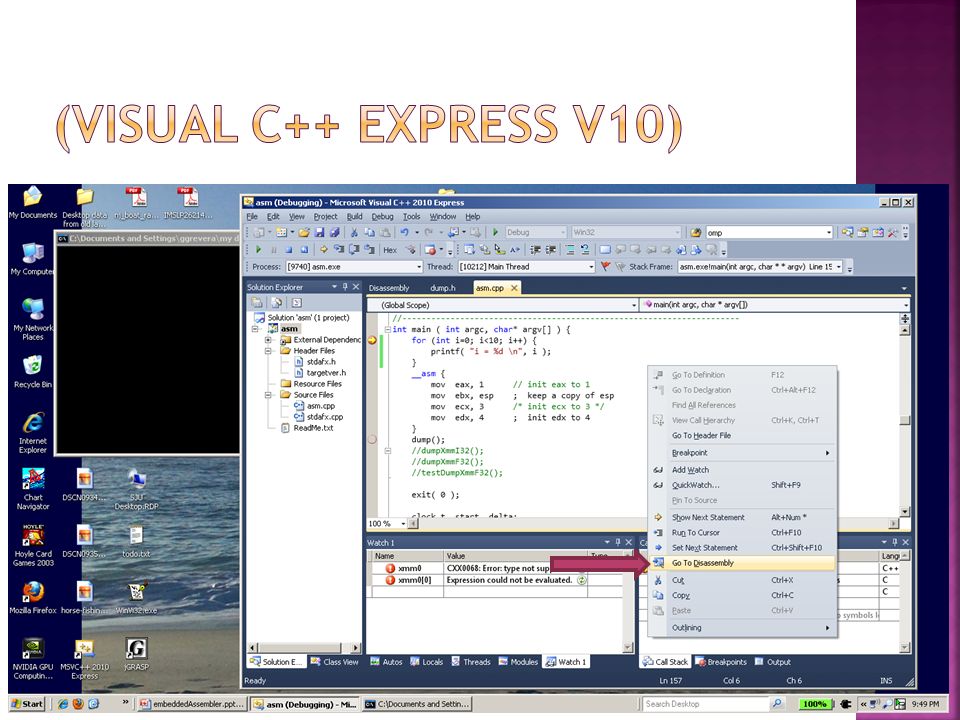Toggle Hex display in debug toolbar
960x720 pixels.
[x=390, y=250]
